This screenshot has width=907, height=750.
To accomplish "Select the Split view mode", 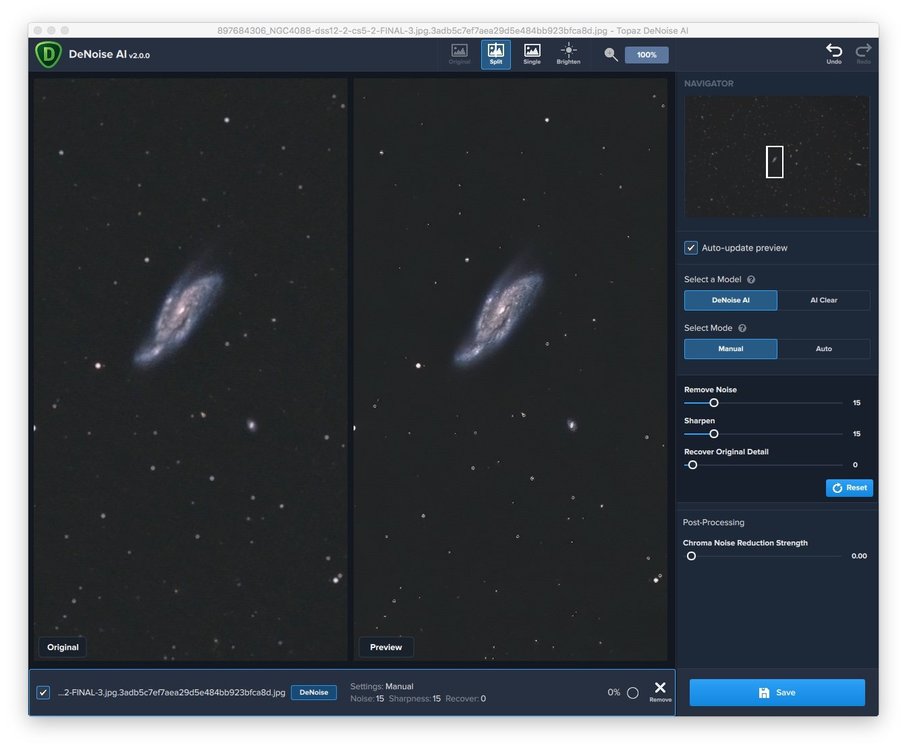I will point(496,54).
